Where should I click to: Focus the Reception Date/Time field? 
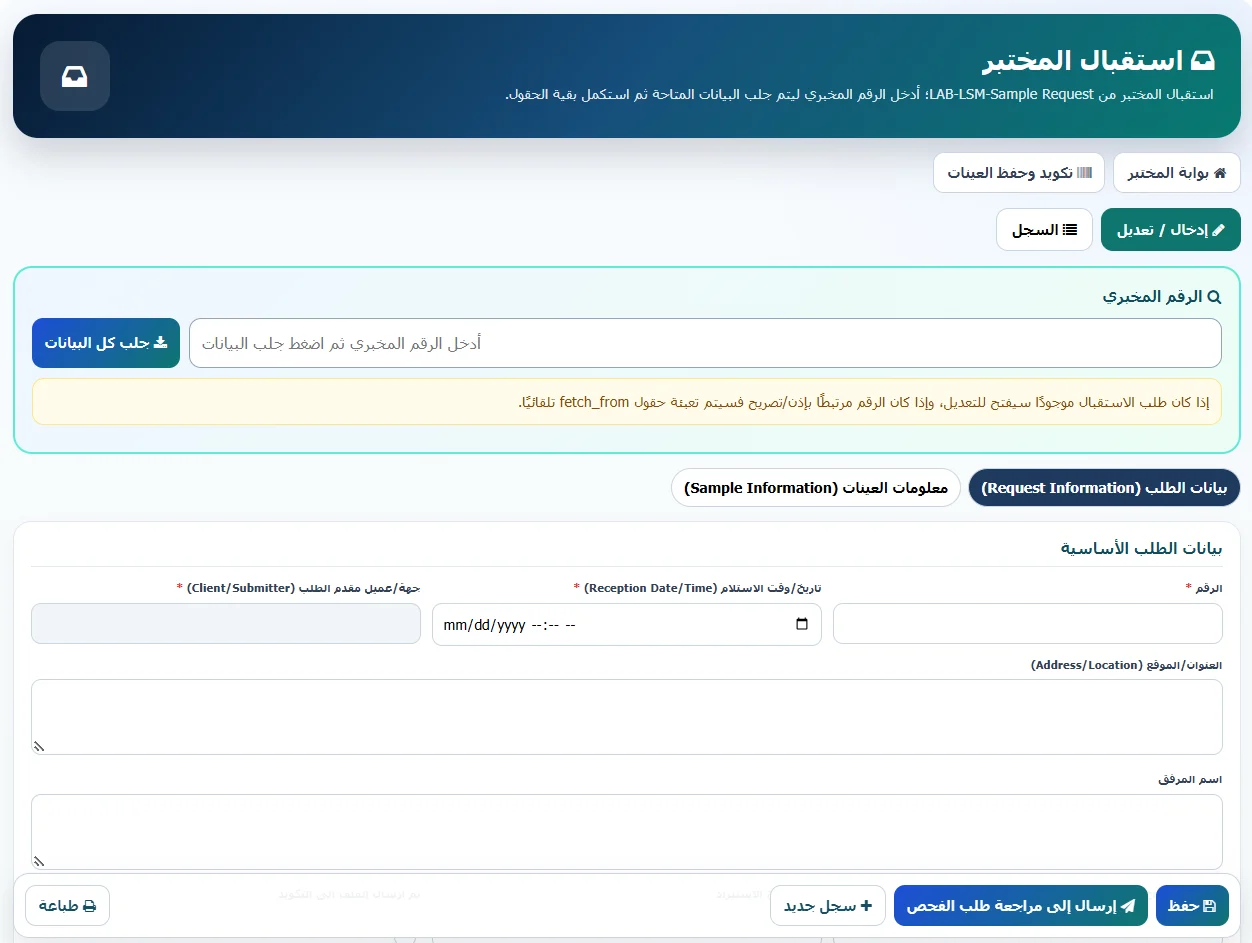point(627,624)
